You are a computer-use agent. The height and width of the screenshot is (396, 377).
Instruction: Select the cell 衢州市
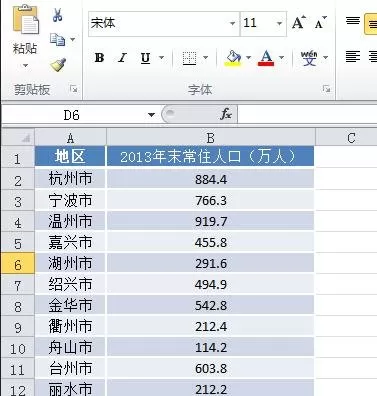pos(70,326)
